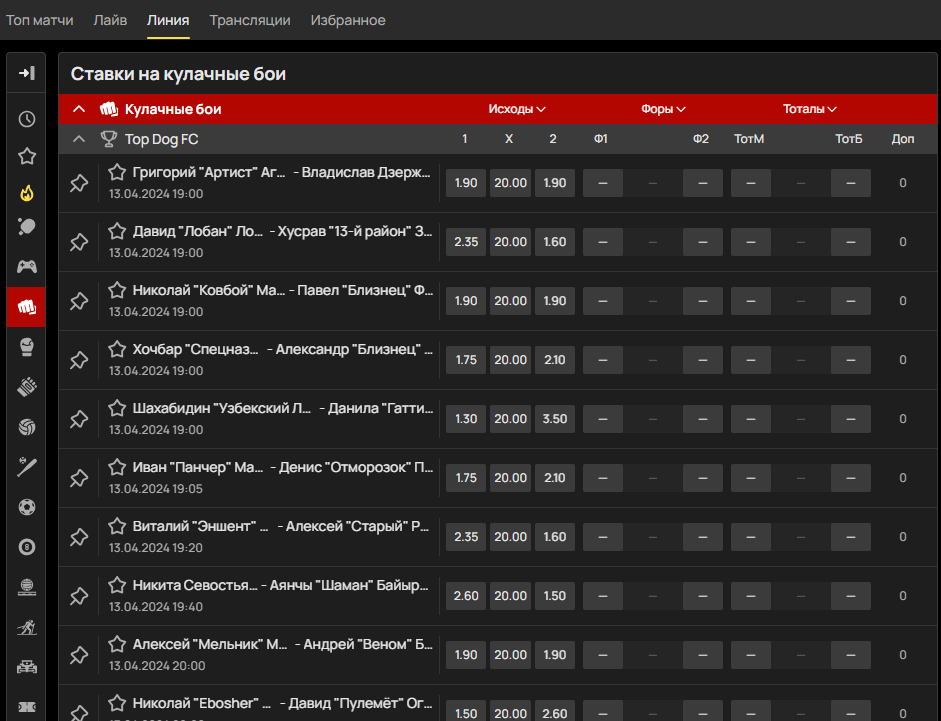Select the billiards 8-ball icon
The height and width of the screenshot is (721, 941).
click(x=26, y=547)
